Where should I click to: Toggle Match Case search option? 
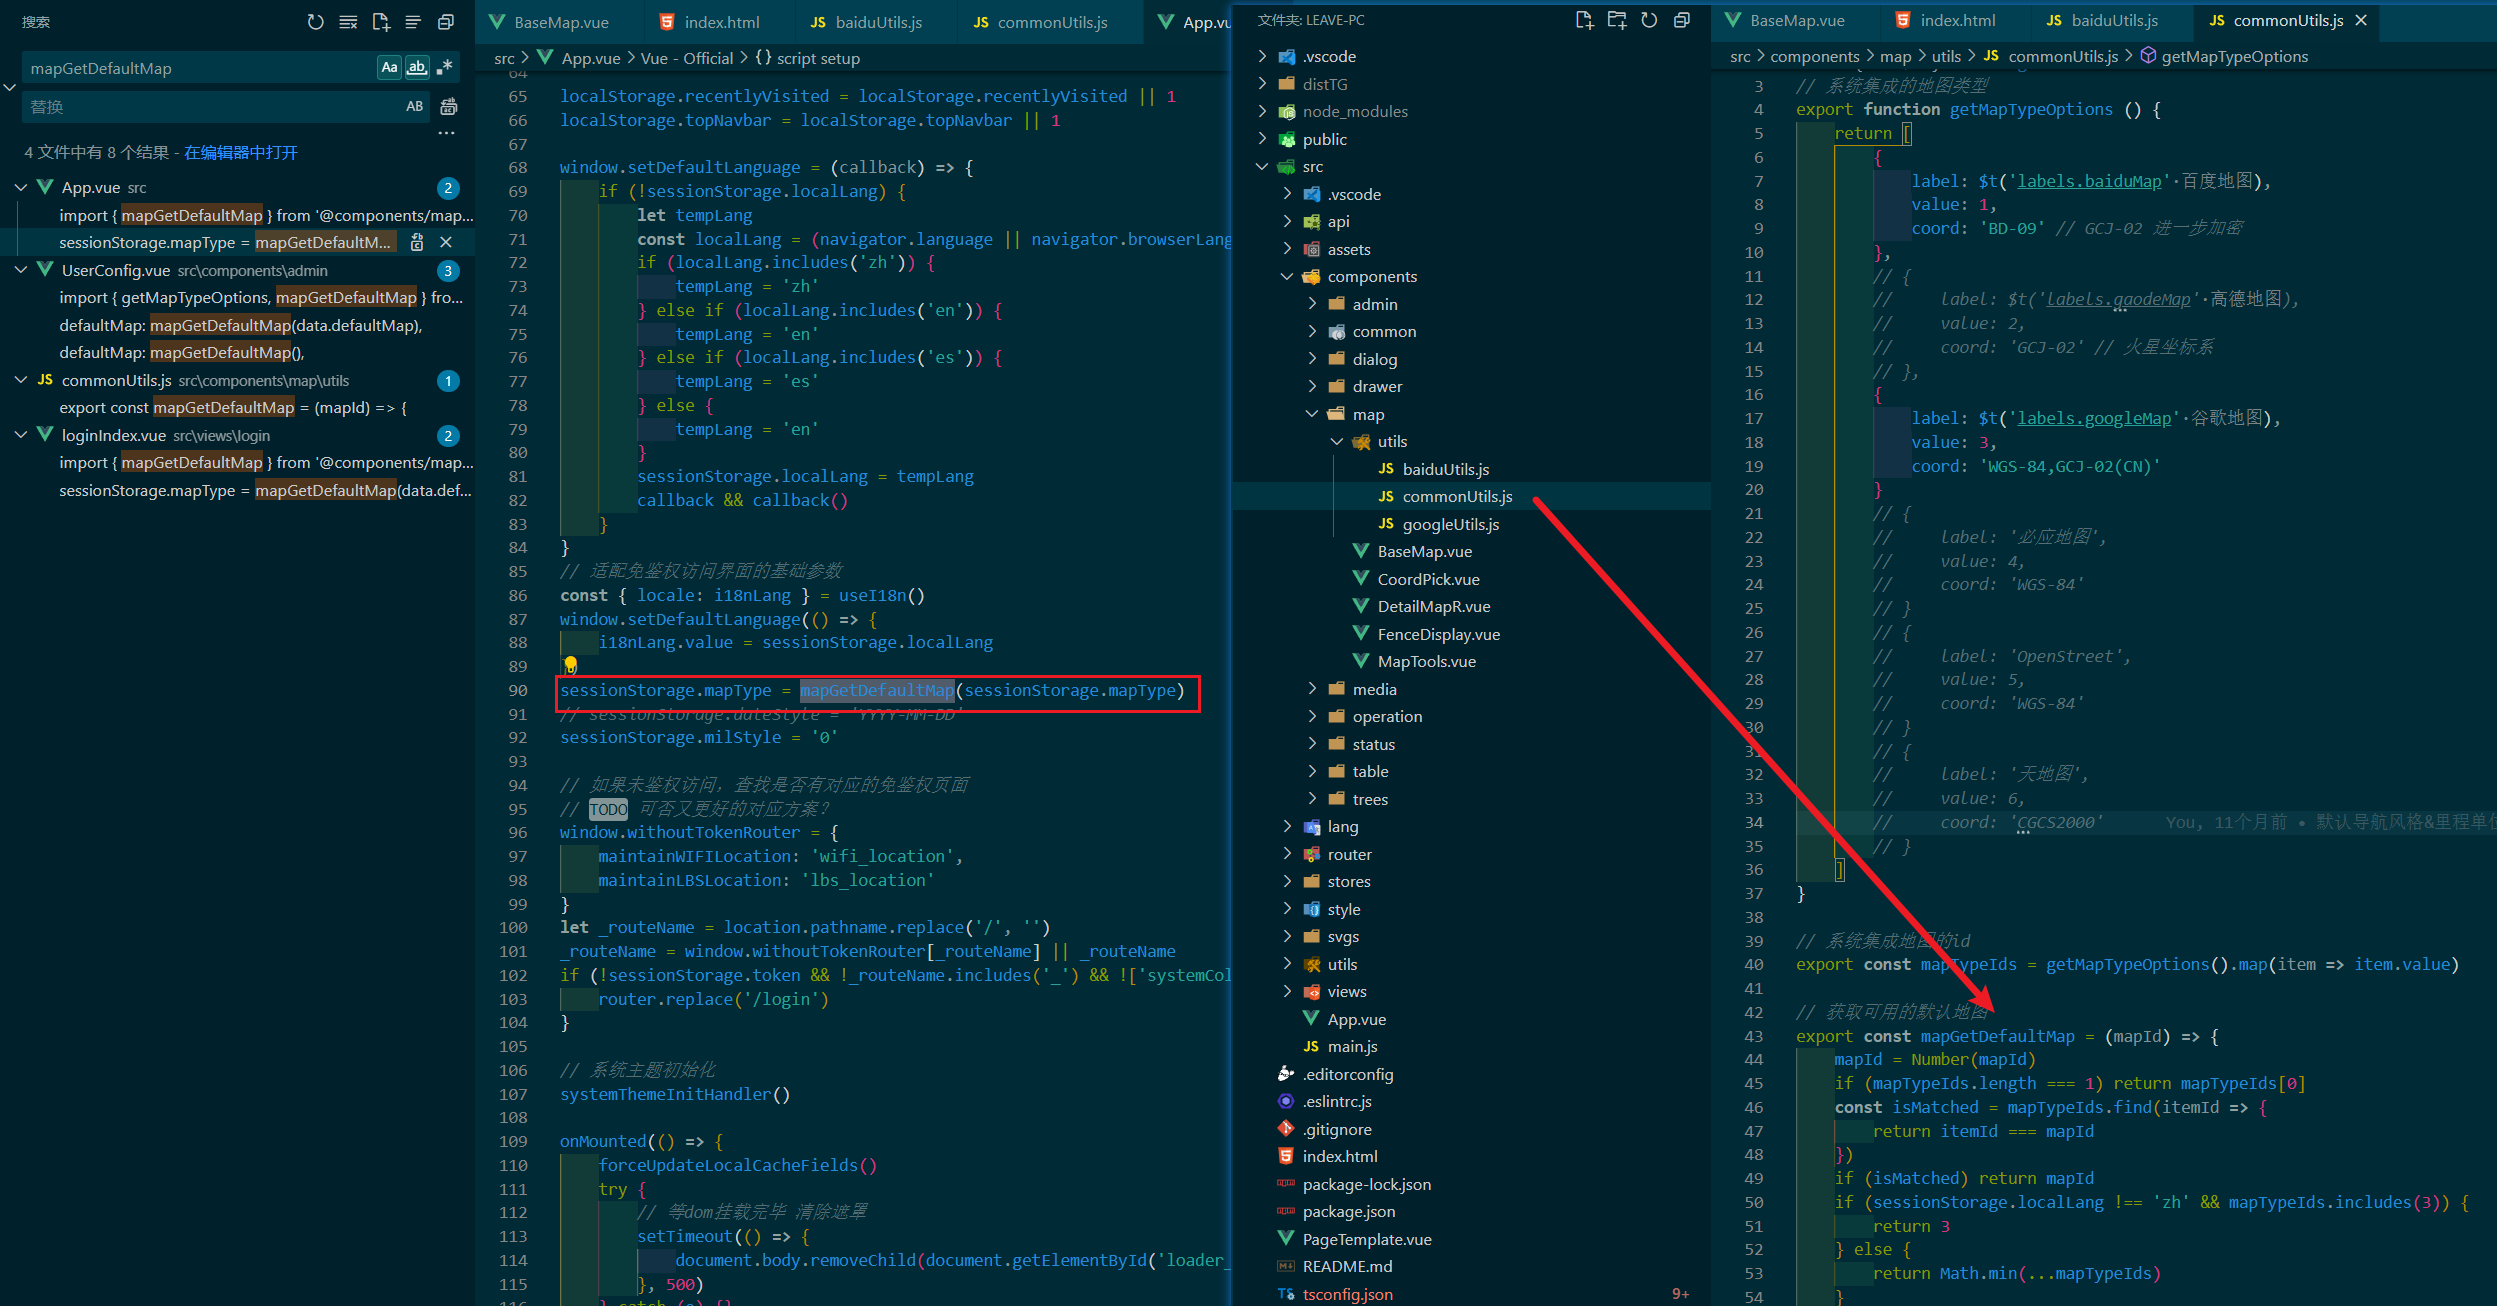(x=389, y=67)
